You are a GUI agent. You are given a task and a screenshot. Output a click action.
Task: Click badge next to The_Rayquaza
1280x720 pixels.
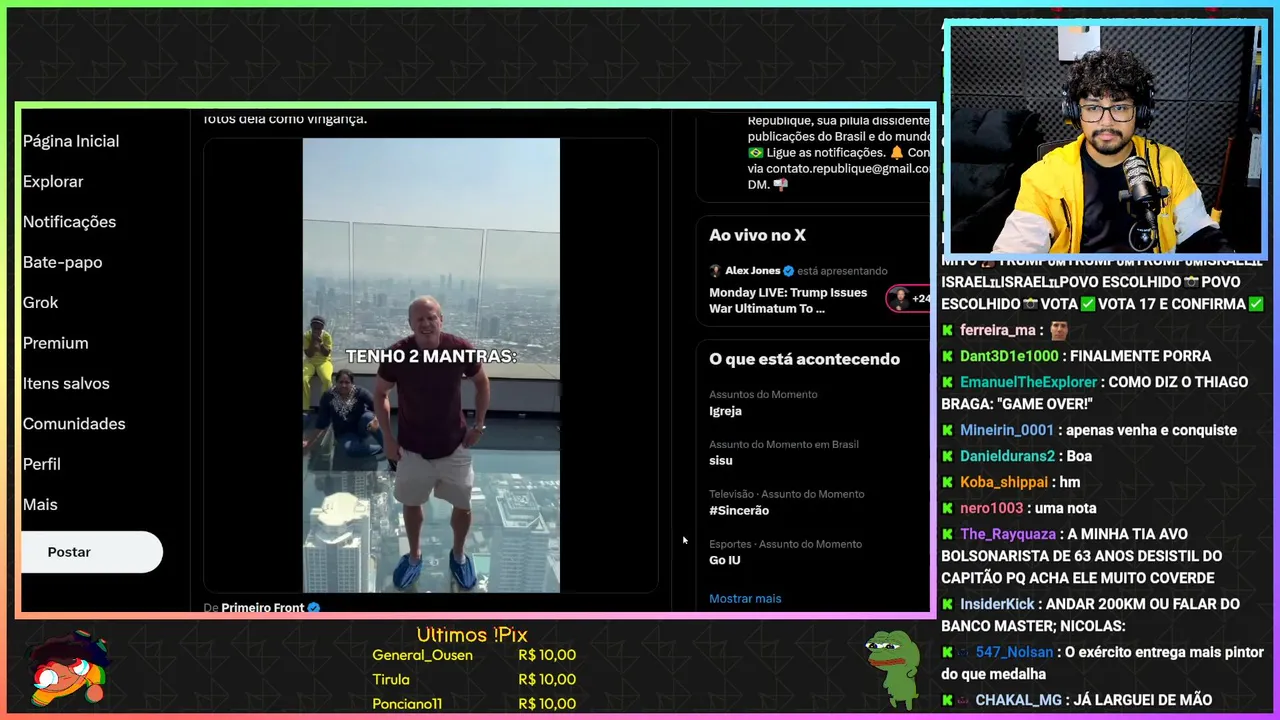[947, 534]
